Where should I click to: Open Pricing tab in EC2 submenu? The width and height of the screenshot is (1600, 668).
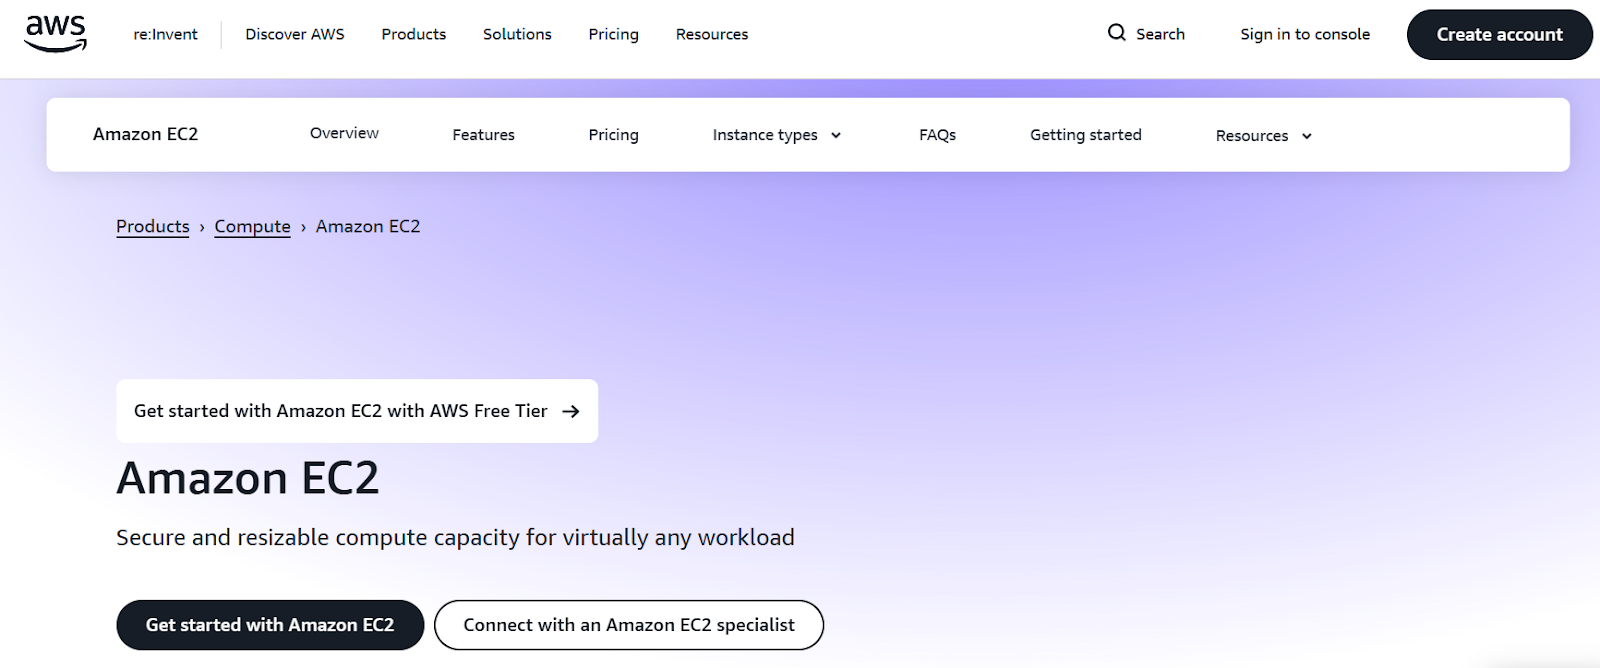[614, 135]
